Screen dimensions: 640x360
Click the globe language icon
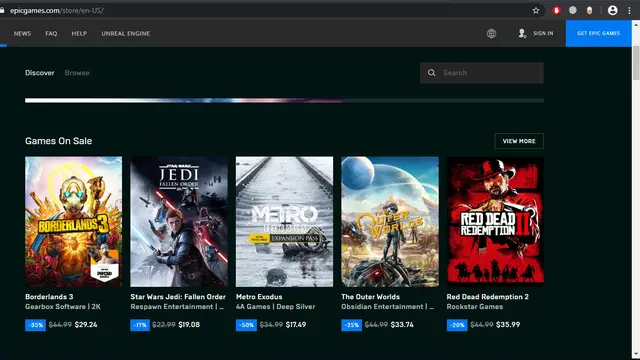pos(491,33)
